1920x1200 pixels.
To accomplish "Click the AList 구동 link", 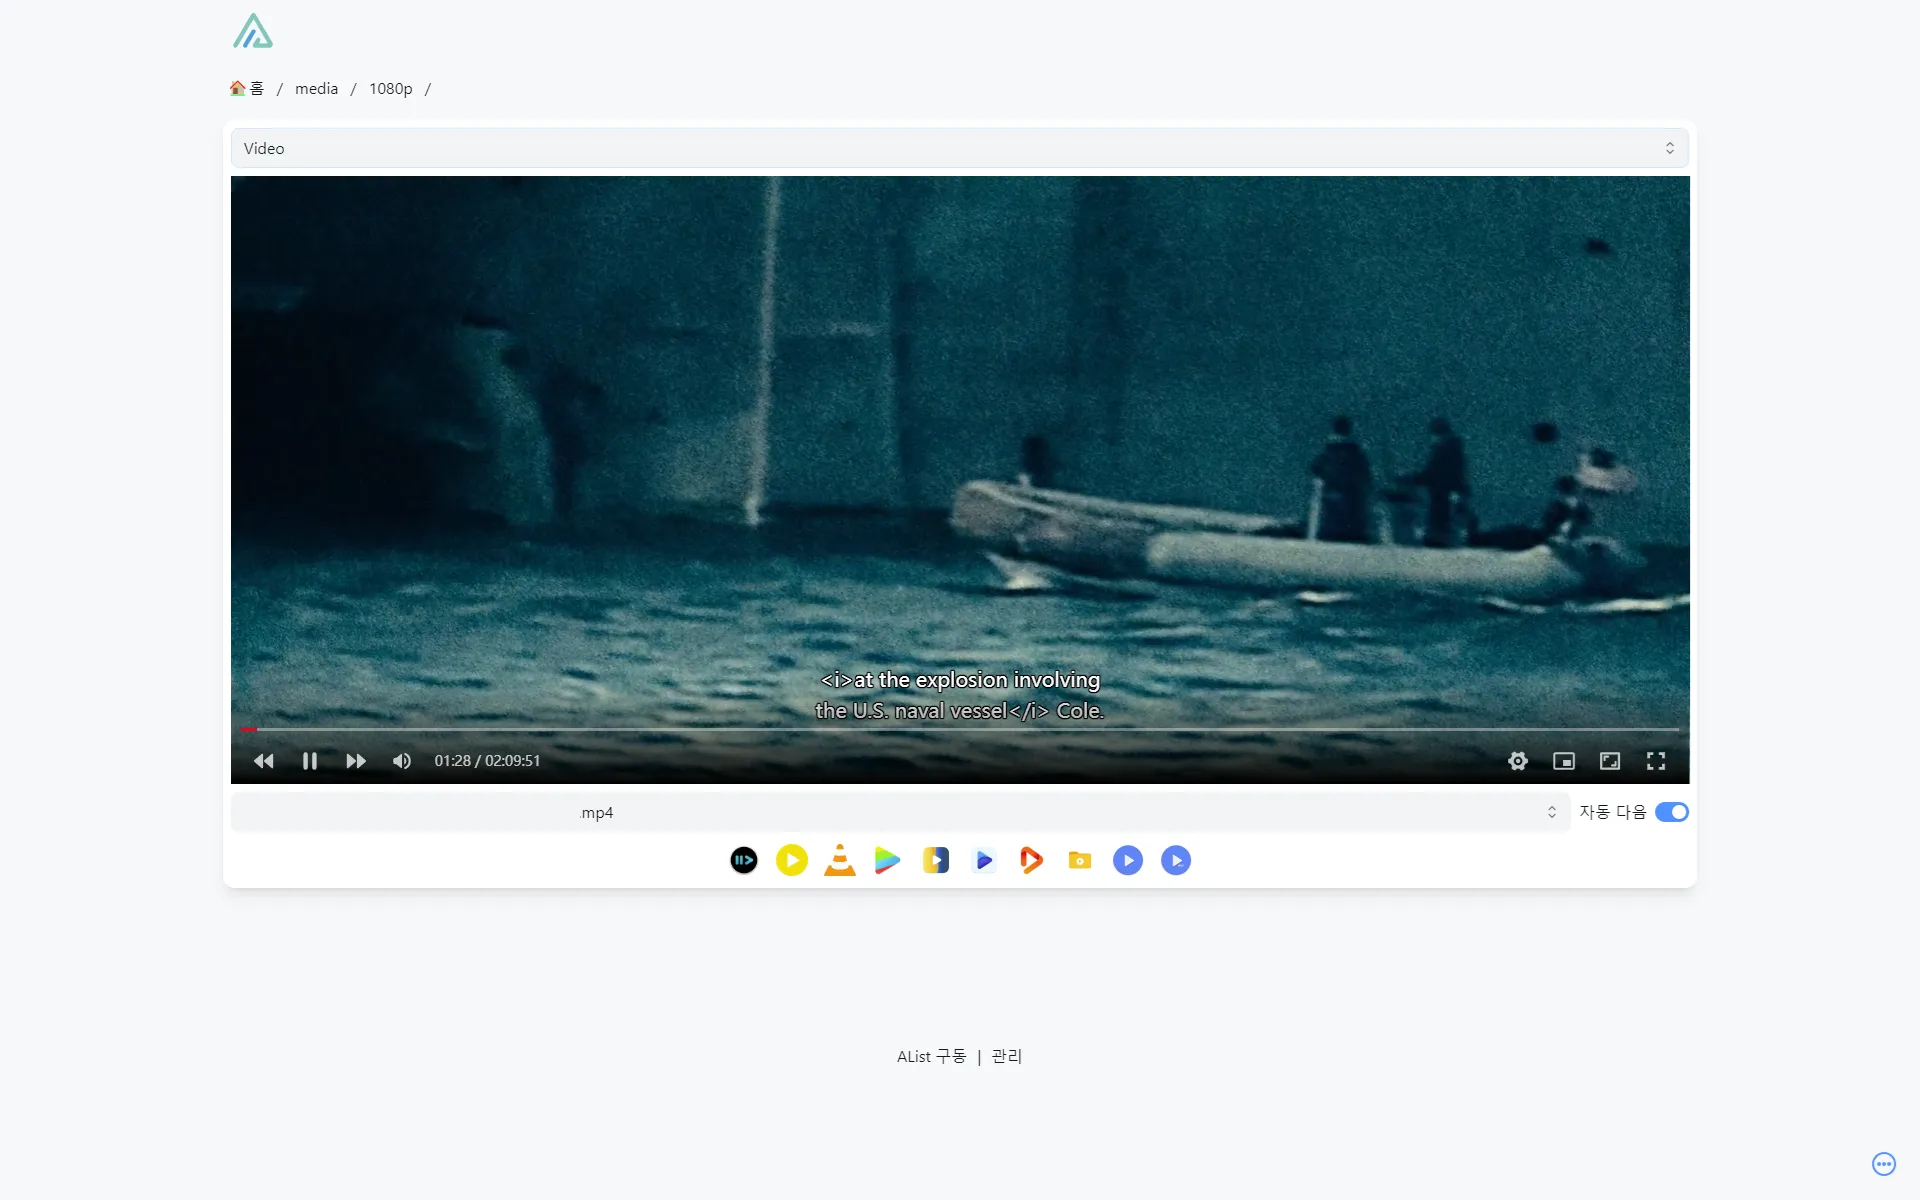I will [x=930, y=1056].
